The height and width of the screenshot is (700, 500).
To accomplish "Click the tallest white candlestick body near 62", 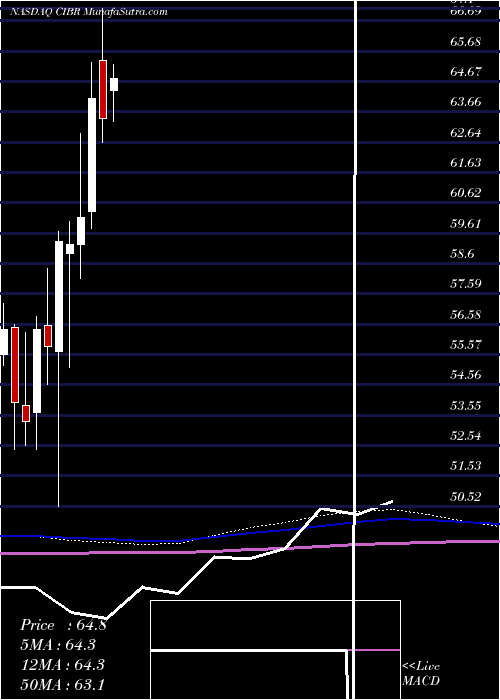I will pos(92,155).
